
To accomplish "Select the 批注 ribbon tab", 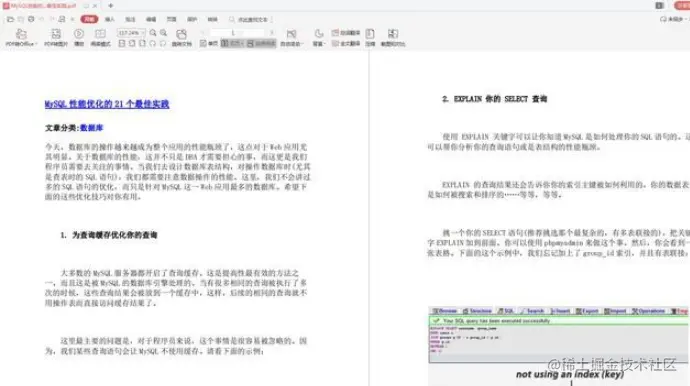I will 130,19.
